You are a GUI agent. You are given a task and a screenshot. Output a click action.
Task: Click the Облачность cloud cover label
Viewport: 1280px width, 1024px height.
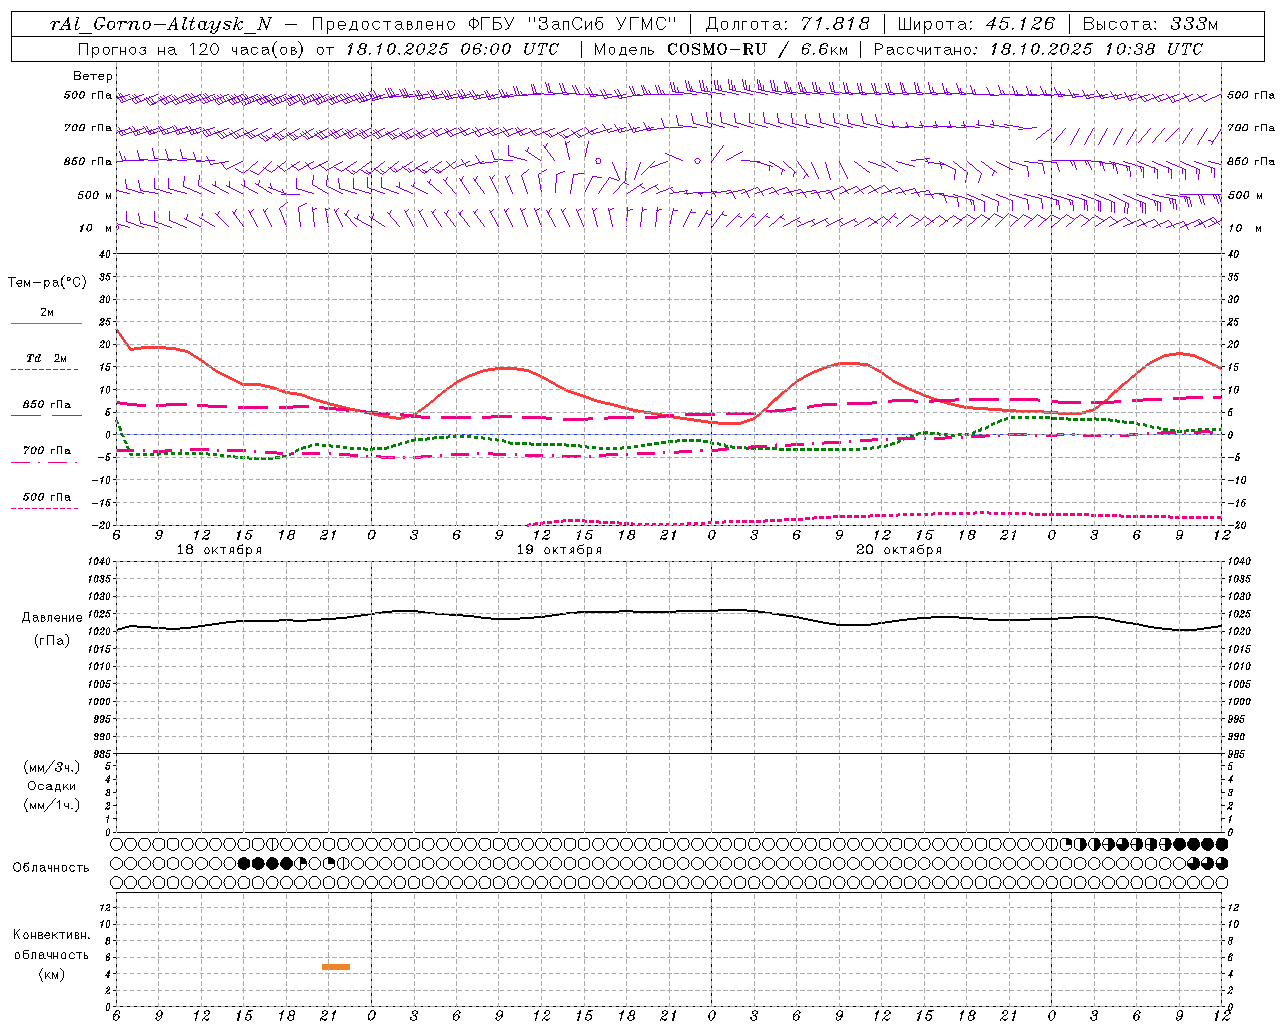click(51, 868)
